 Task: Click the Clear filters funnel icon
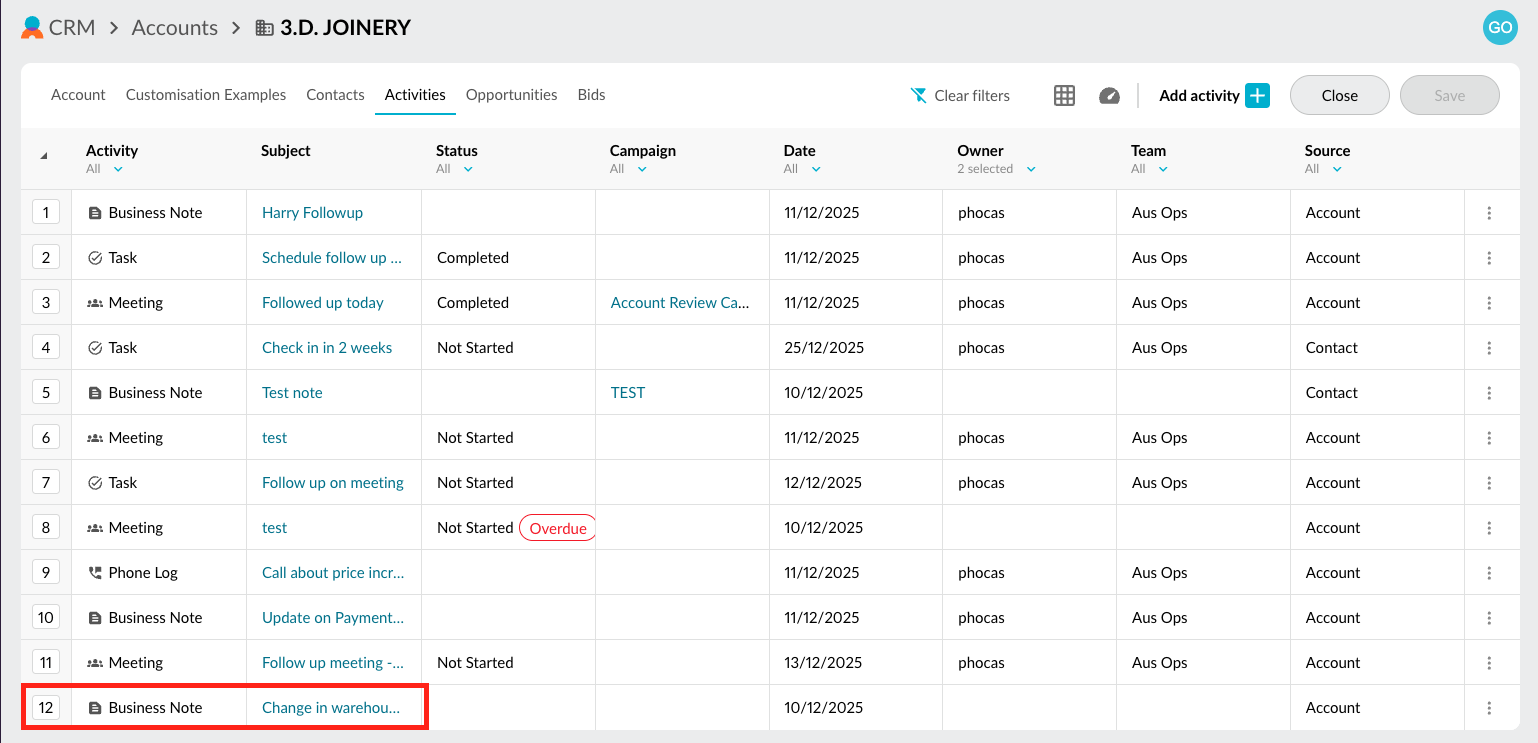[x=919, y=96]
